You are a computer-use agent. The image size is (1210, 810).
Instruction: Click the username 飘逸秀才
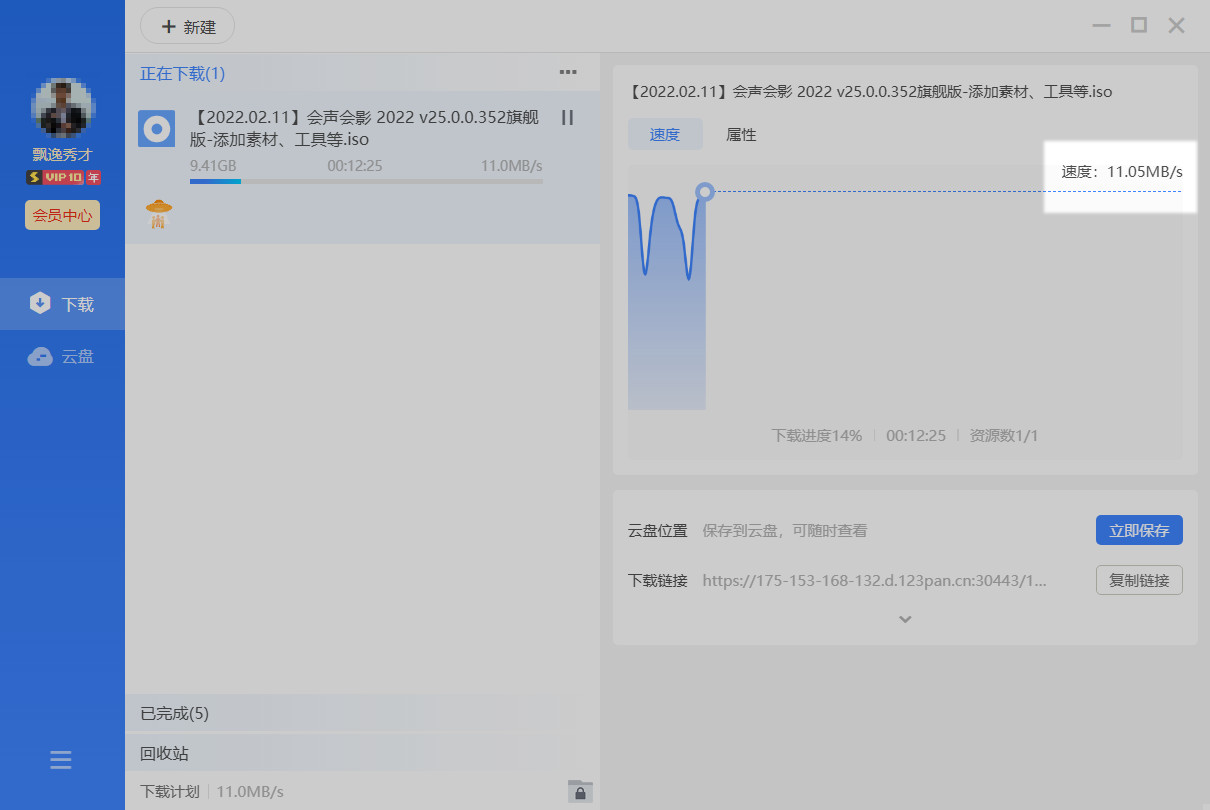click(x=62, y=155)
